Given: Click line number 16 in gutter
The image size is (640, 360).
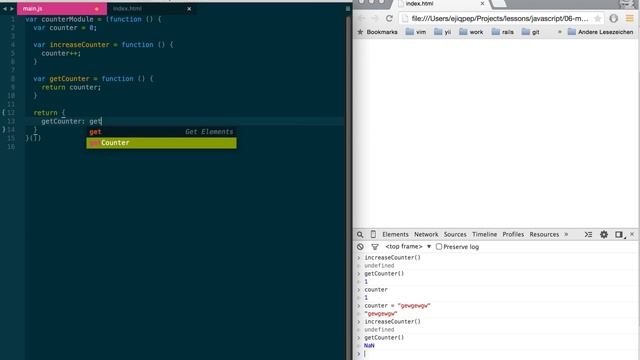Looking at the screenshot, I should coord(11,147).
